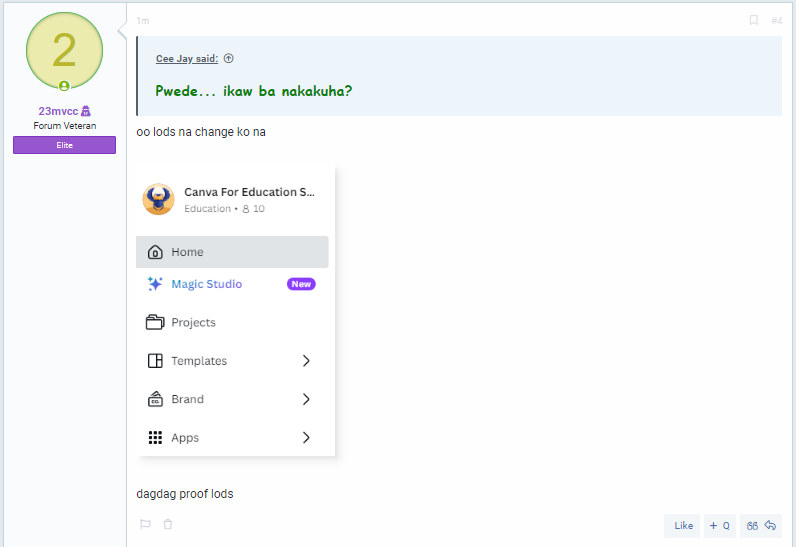This screenshot has height=547, width=796.
Task: Click the Canva For Education team name
Action: pyautogui.click(x=249, y=192)
